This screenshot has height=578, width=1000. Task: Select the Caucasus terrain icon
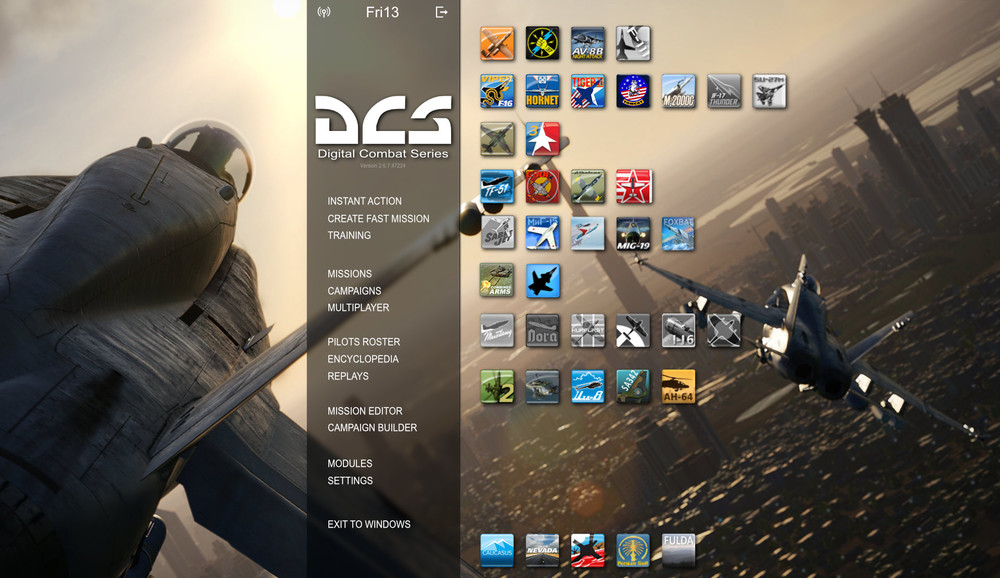pos(497,549)
